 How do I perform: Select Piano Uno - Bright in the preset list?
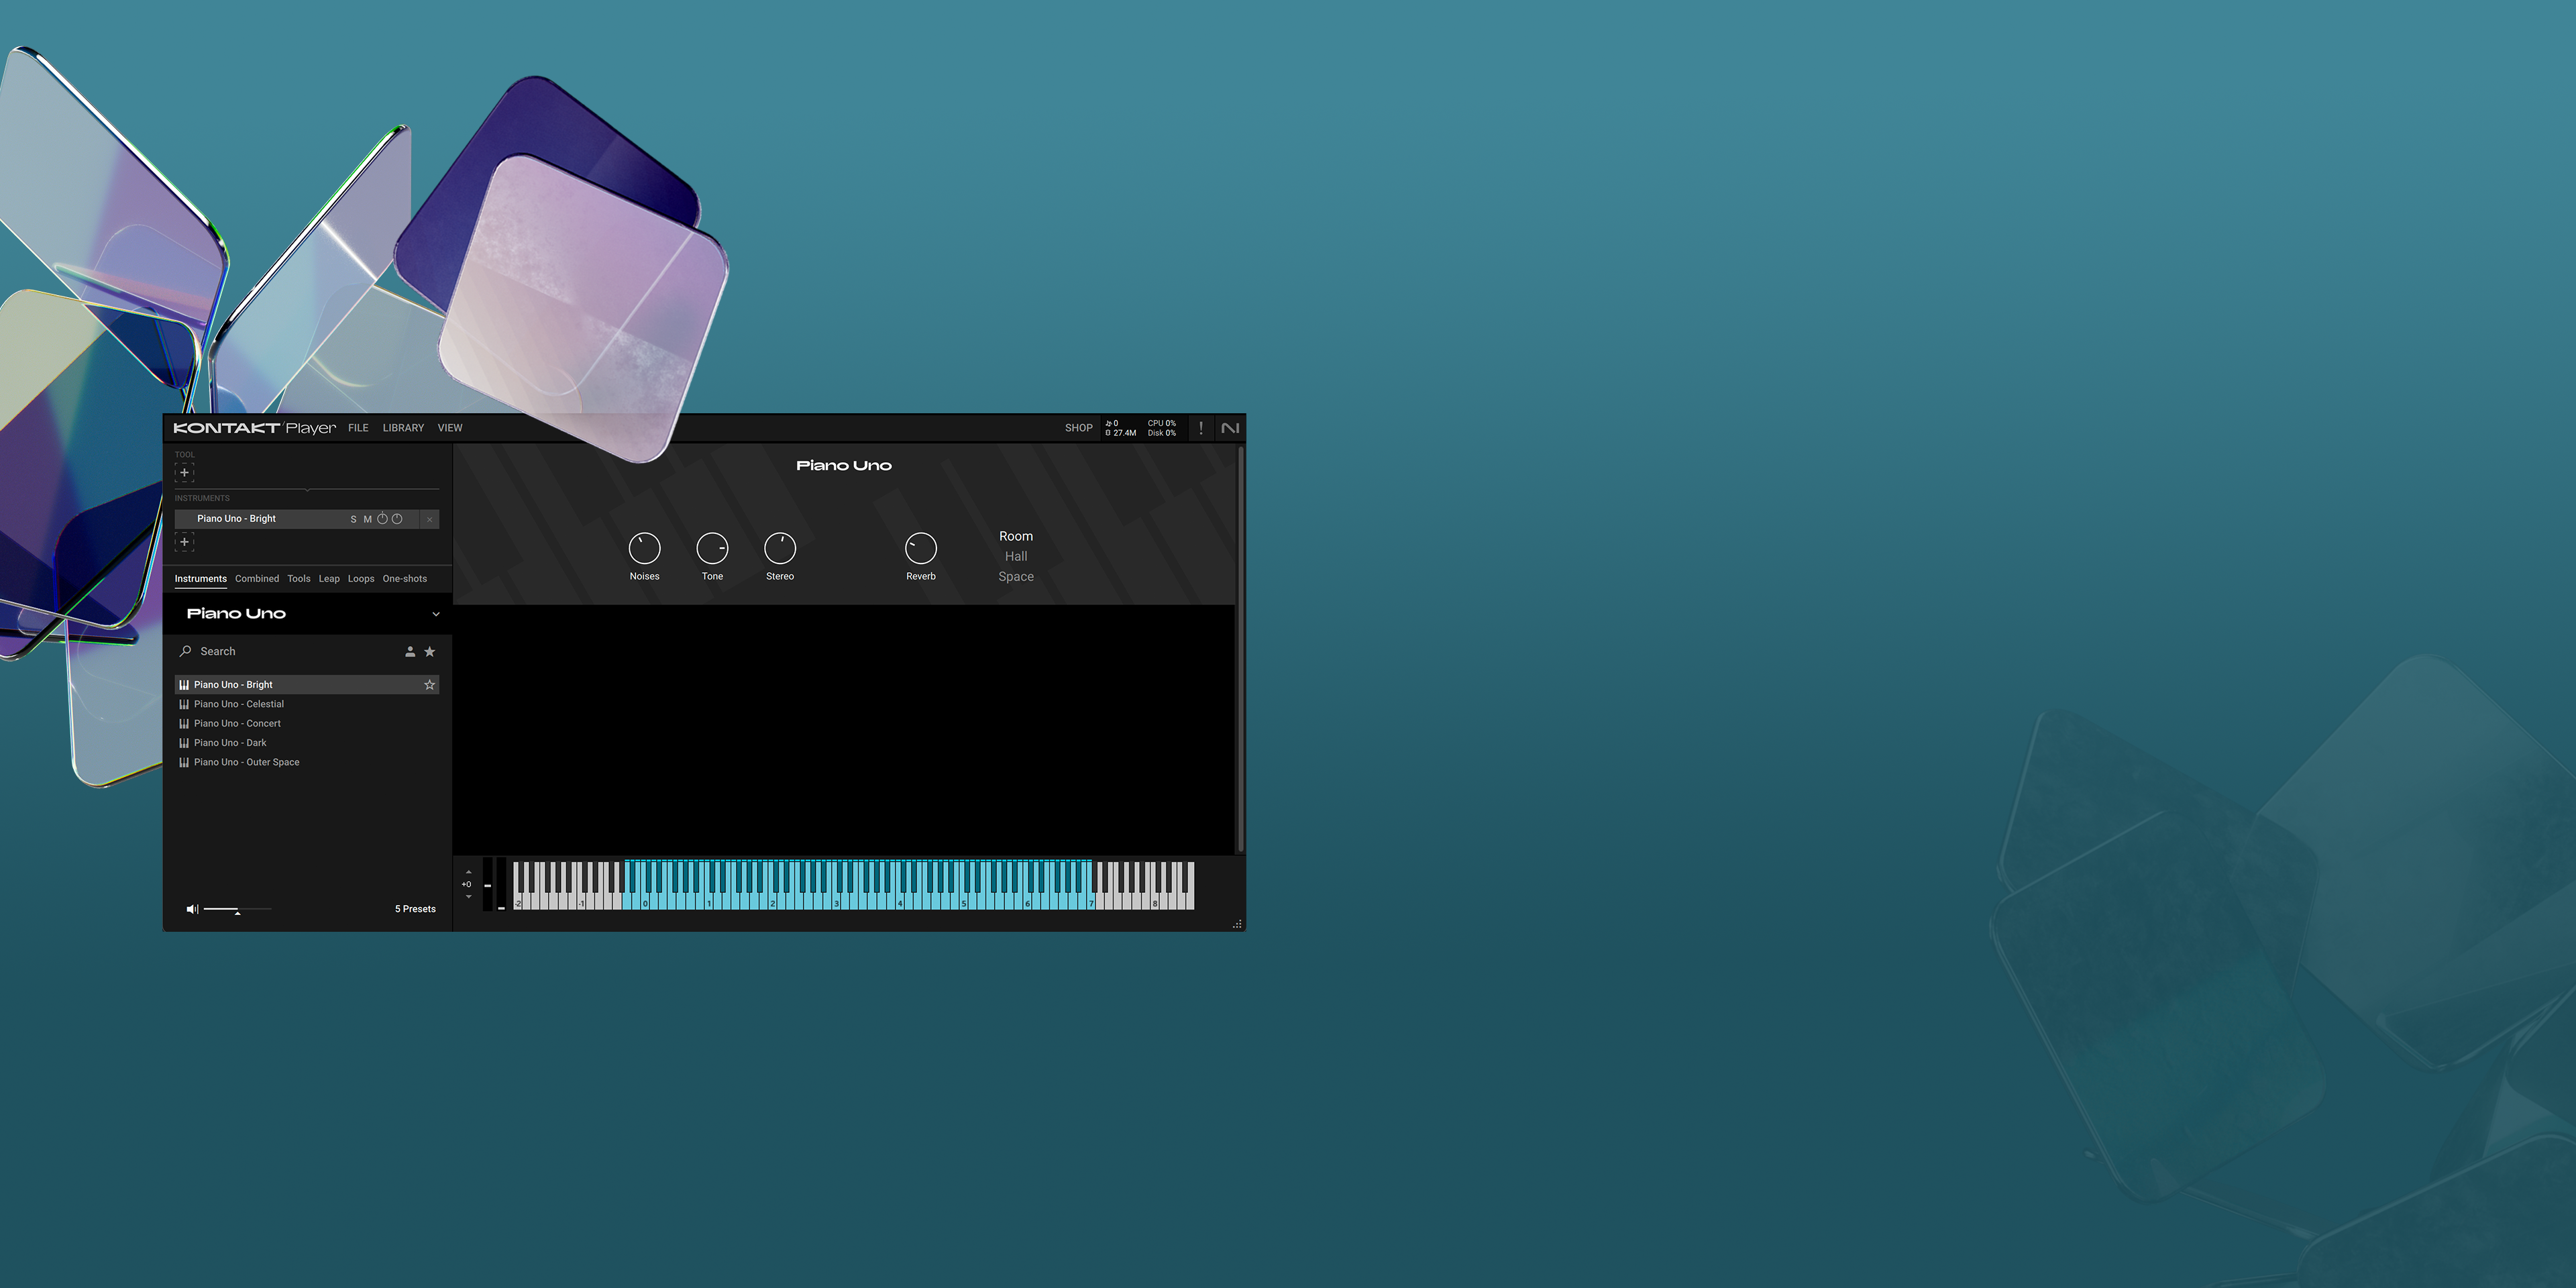pyautogui.click(x=307, y=685)
